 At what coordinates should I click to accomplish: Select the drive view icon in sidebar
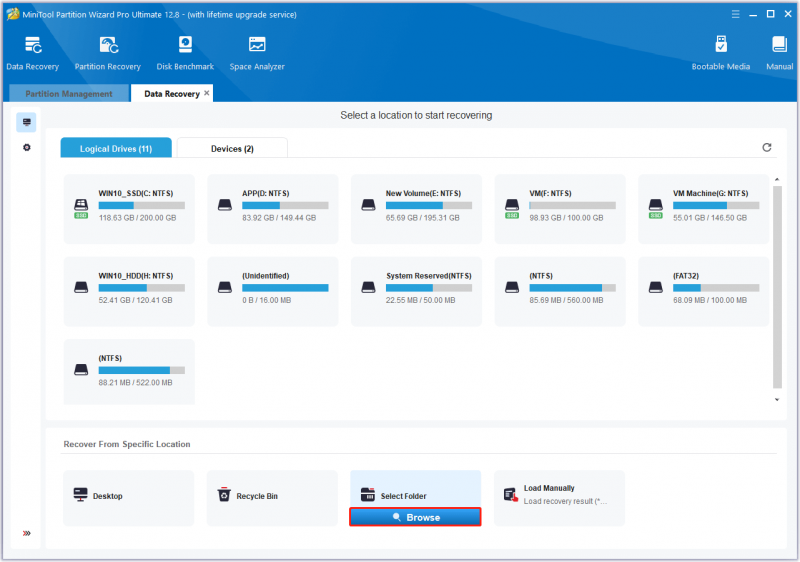pos(27,122)
